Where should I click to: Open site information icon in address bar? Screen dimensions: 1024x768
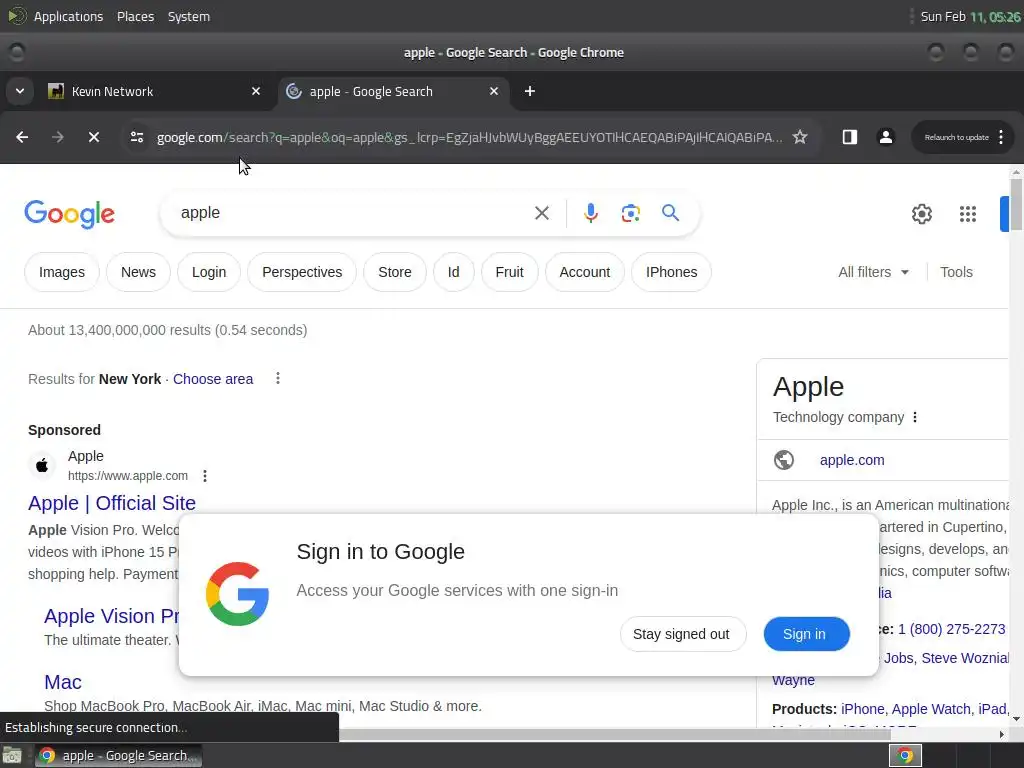(136, 137)
